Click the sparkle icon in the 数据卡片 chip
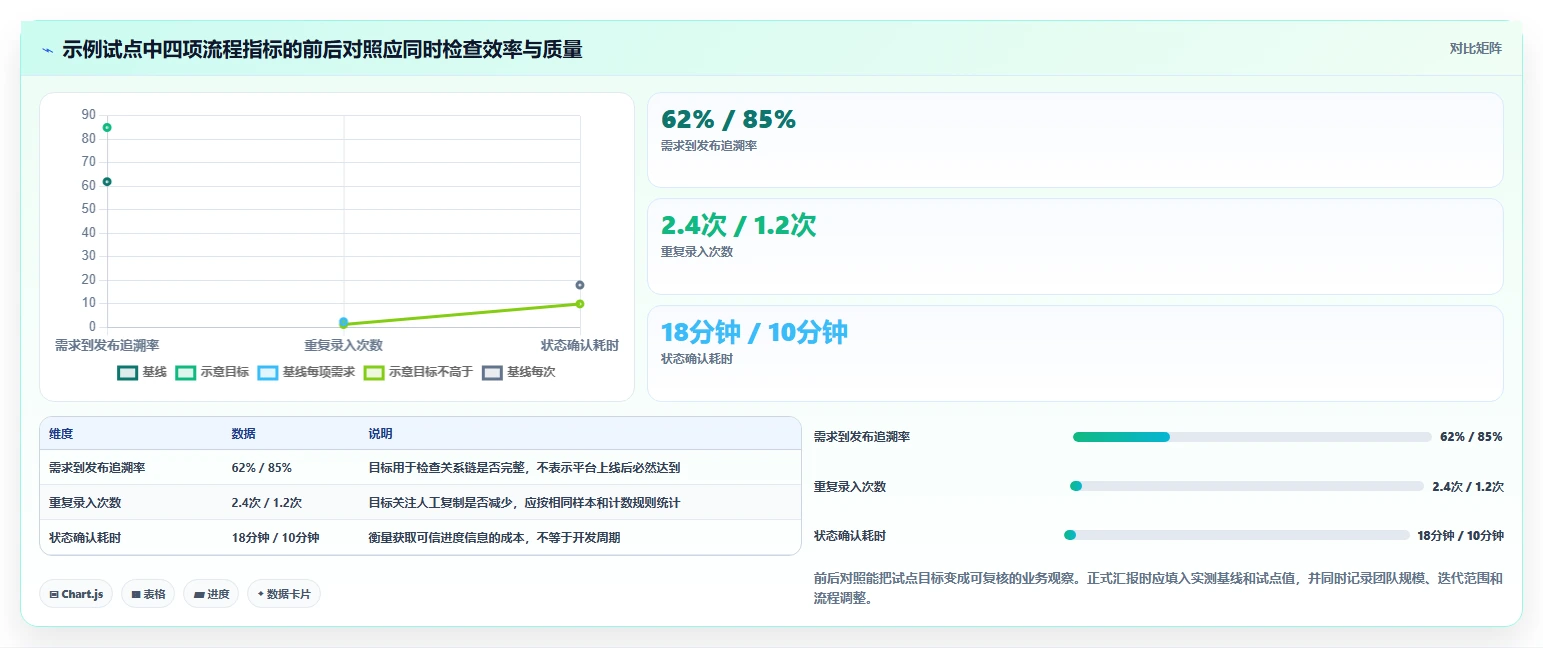Screen dimensions: 1543x648 (260, 594)
